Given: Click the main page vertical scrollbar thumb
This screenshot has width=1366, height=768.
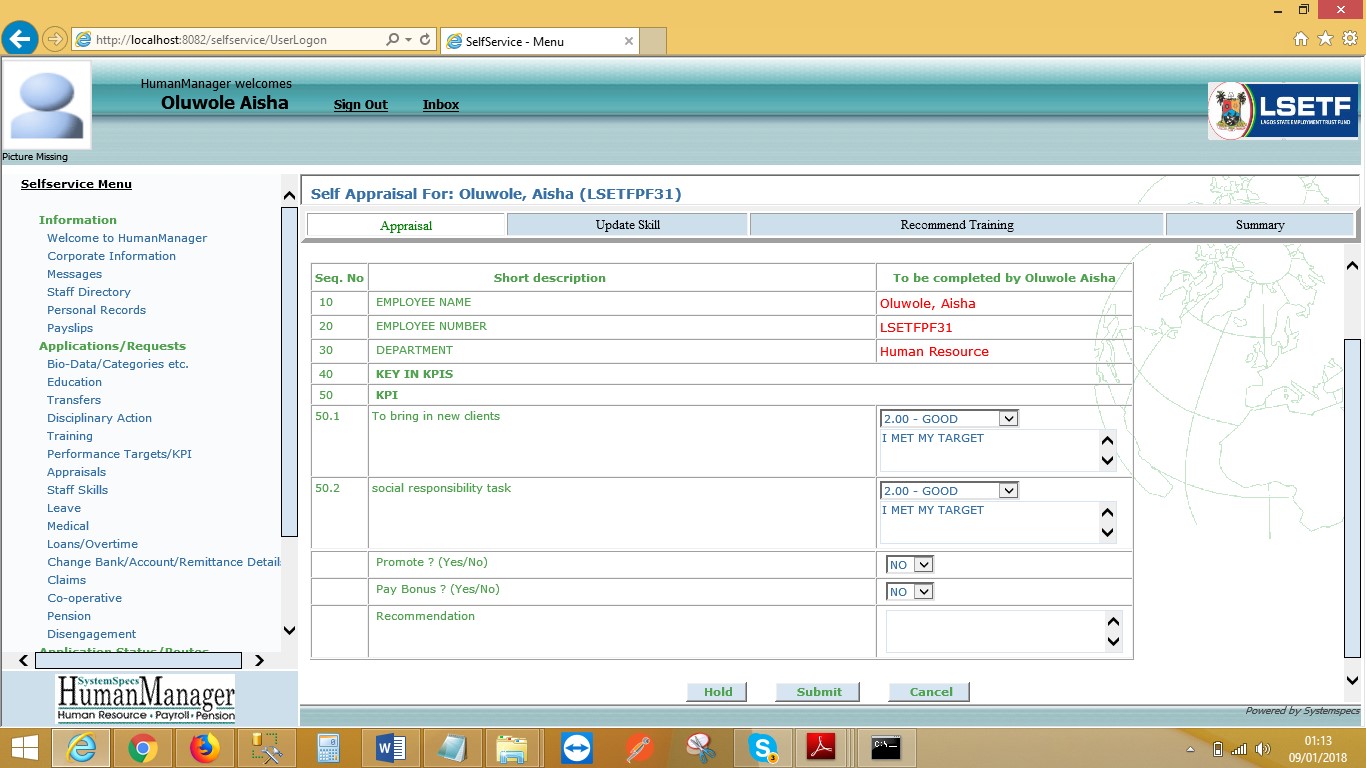Looking at the screenshot, I should [x=1352, y=498].
